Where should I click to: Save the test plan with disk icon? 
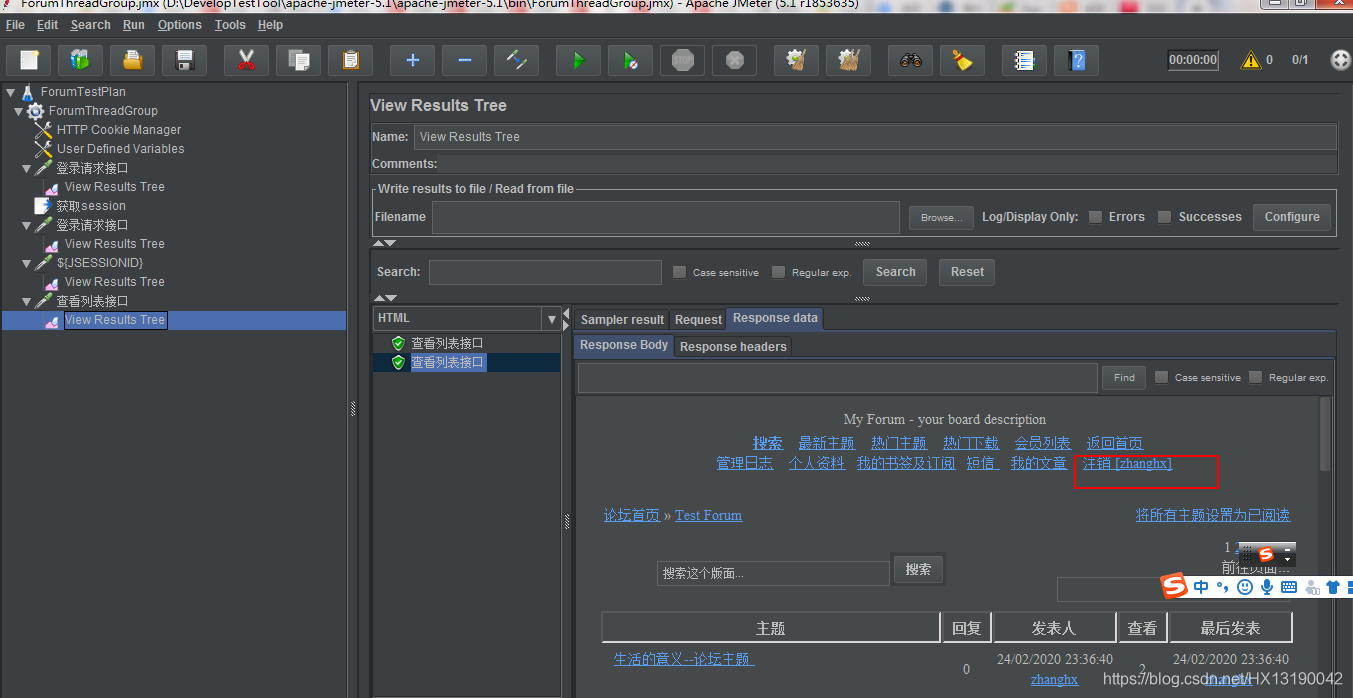tap(184, 60)
